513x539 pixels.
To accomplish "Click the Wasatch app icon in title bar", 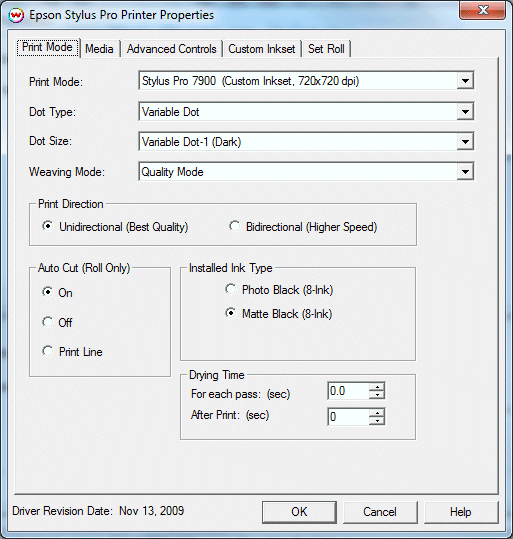I will click(16, 15).
